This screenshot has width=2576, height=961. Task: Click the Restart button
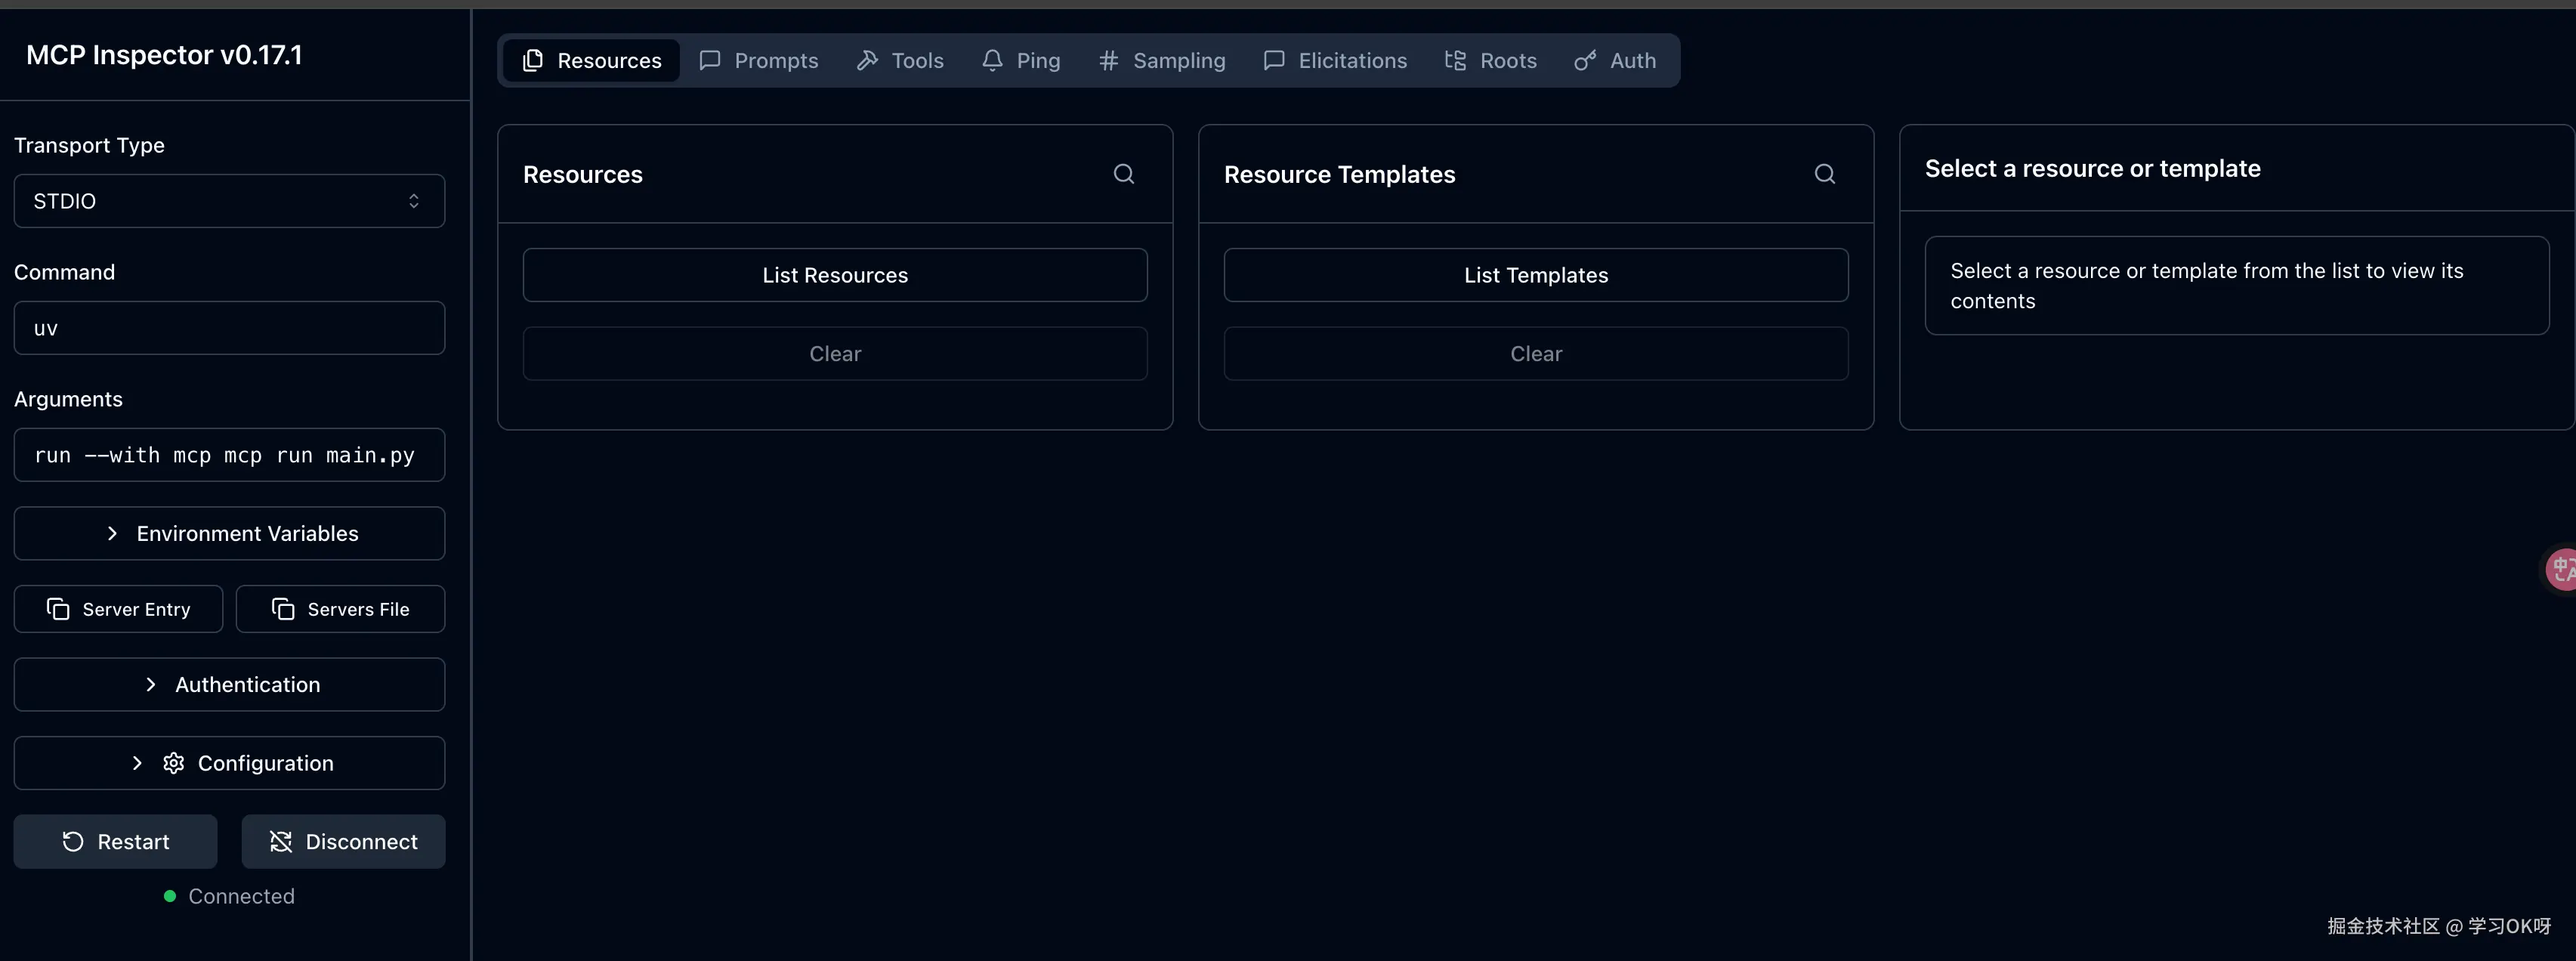point(115,841)
